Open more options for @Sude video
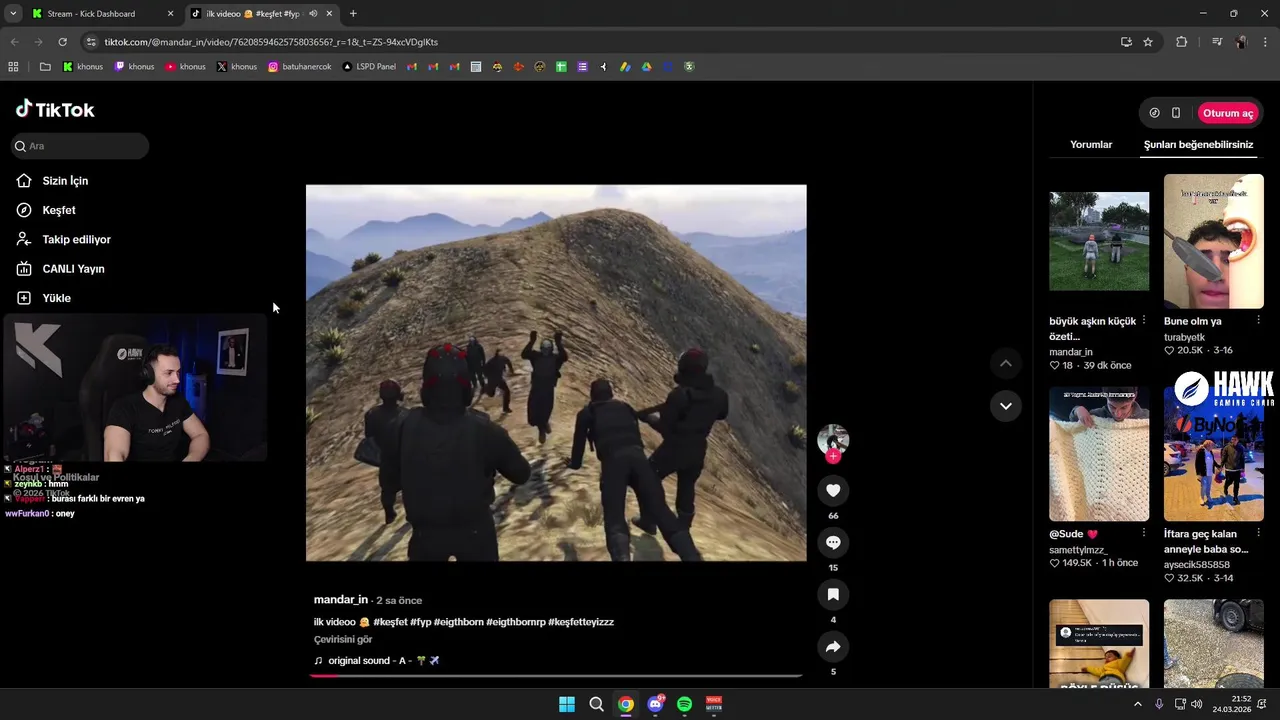1280x720 pixels. 1143,534
